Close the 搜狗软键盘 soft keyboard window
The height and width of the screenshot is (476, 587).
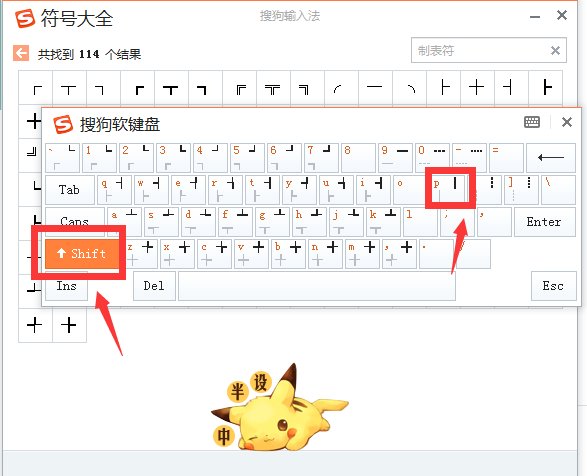pos(567,122)
